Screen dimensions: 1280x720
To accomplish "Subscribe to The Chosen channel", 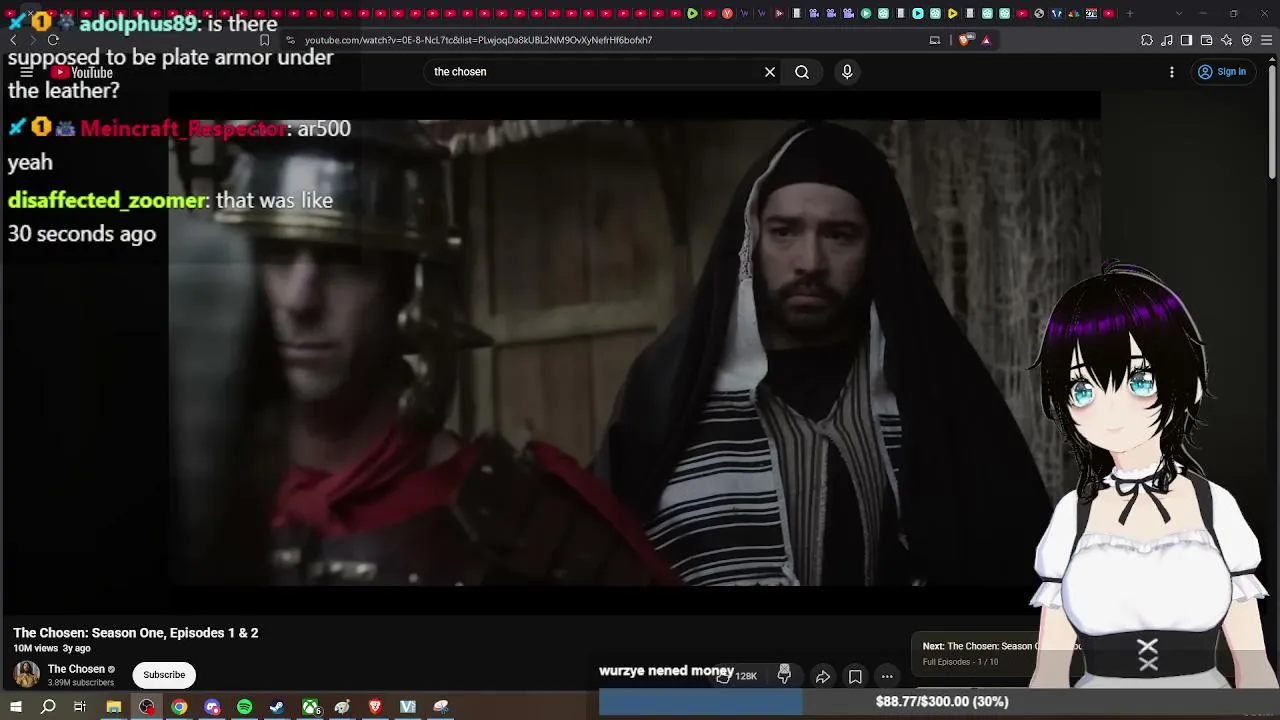I will pyautogui.click(x=164, y=675).
